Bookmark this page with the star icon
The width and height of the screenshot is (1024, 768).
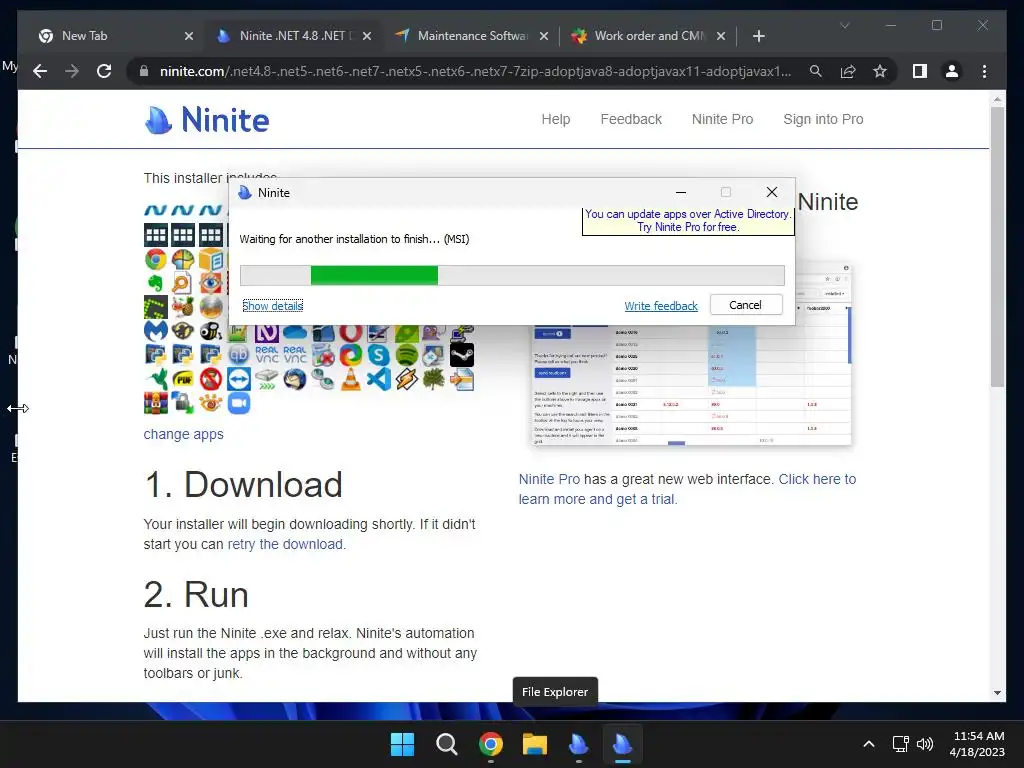click(x=880, y=71)
